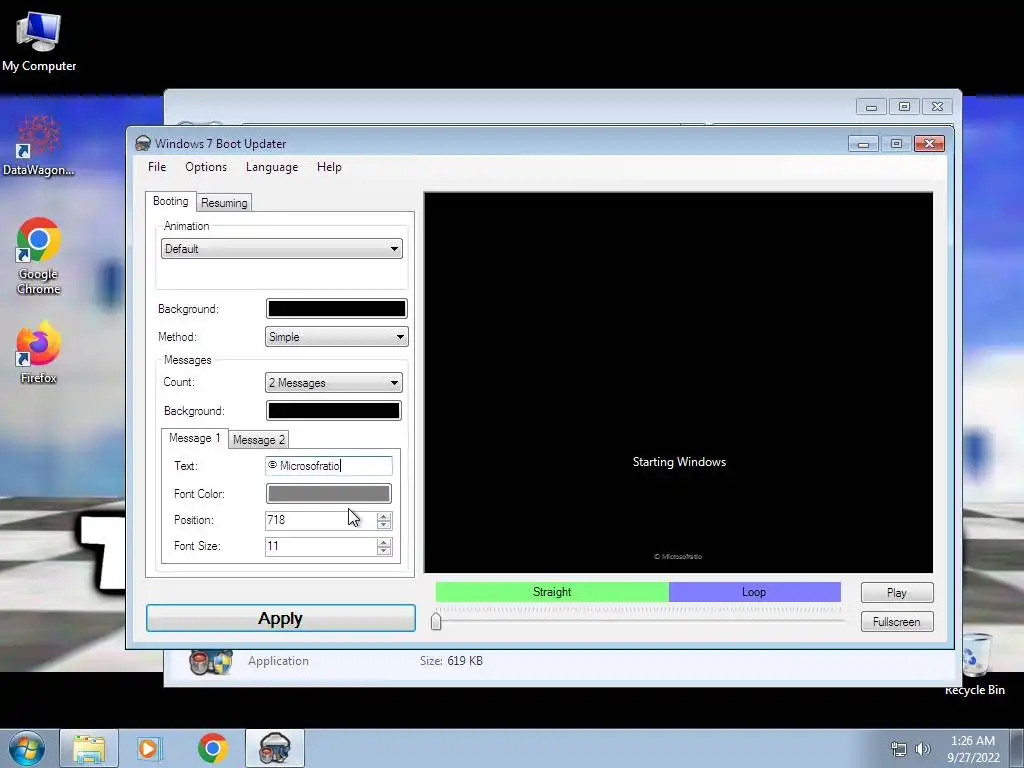Click the Fullscreen button
This screenshot has width=1024, height=768.
click(x=897, y=622)
